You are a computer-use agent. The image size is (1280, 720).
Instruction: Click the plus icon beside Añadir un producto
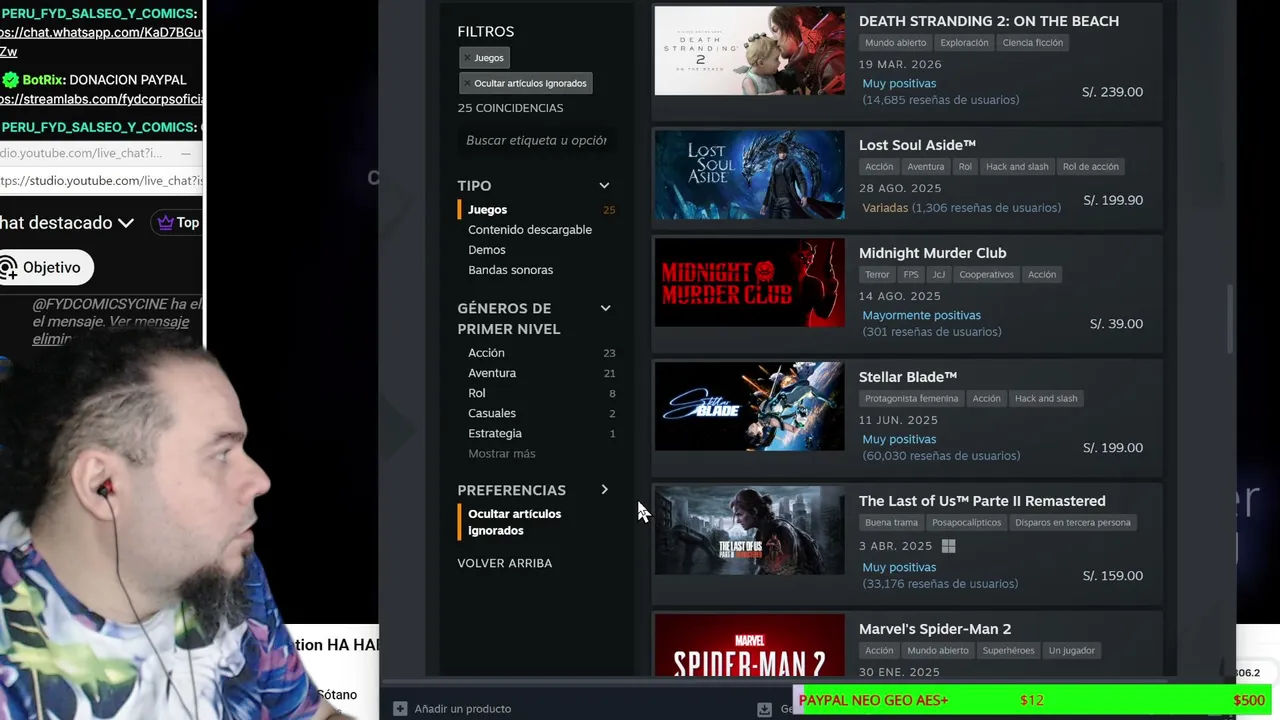pyautogui.click(x=400, y=708)
